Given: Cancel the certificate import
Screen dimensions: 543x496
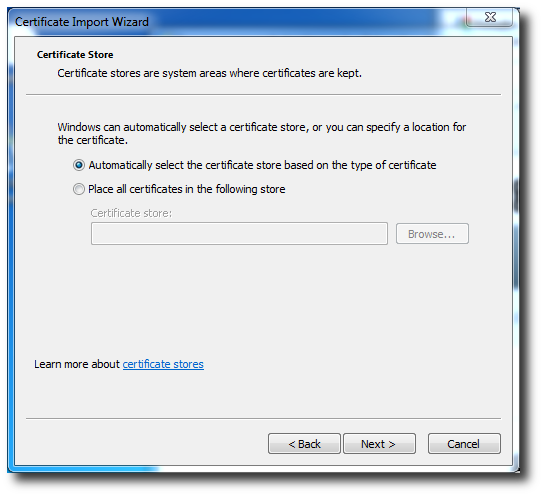Looking at the screenshot, I should 464,444.
